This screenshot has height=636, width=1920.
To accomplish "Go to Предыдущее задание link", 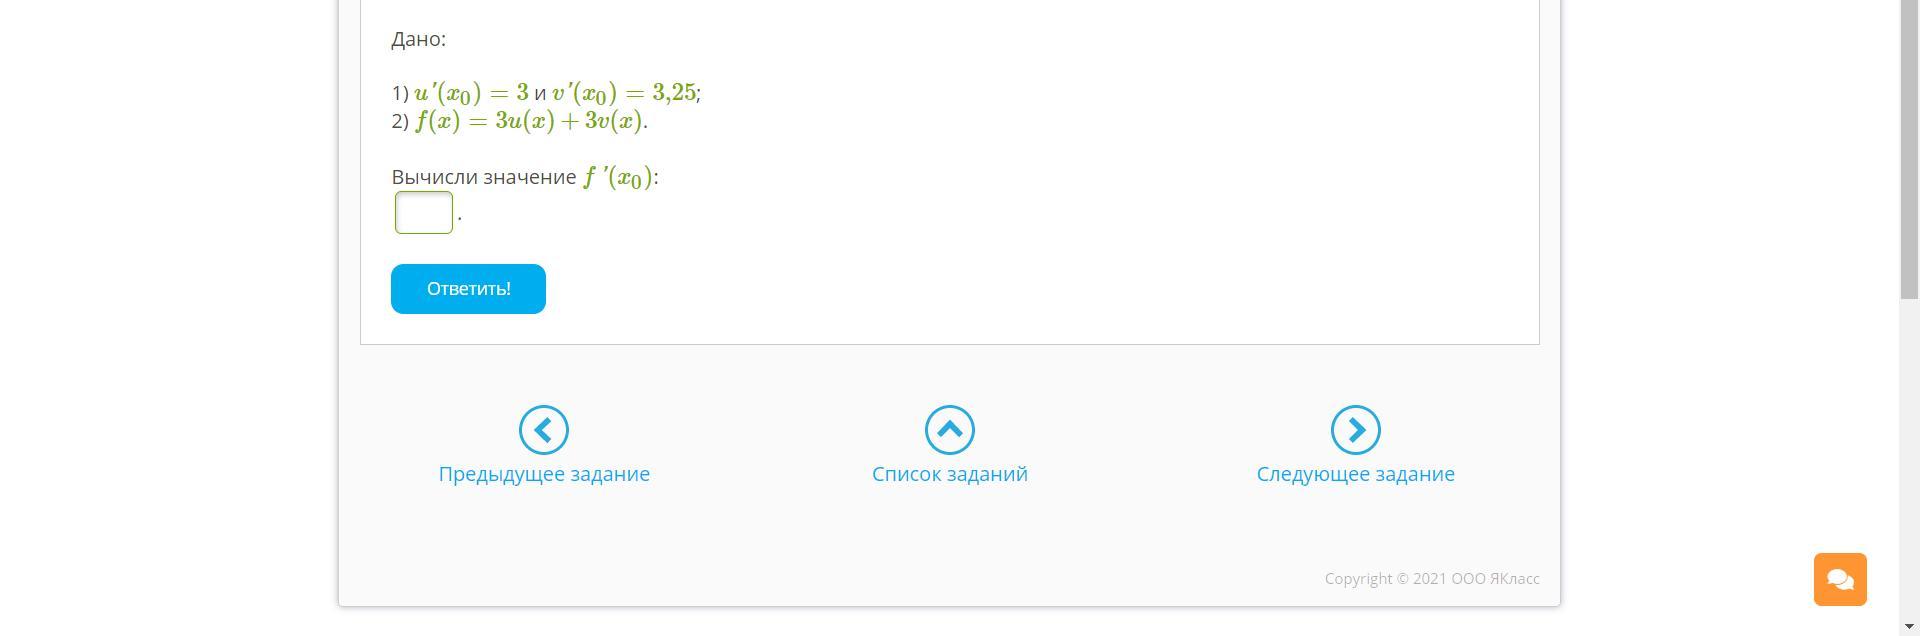I will pos(544,474).
